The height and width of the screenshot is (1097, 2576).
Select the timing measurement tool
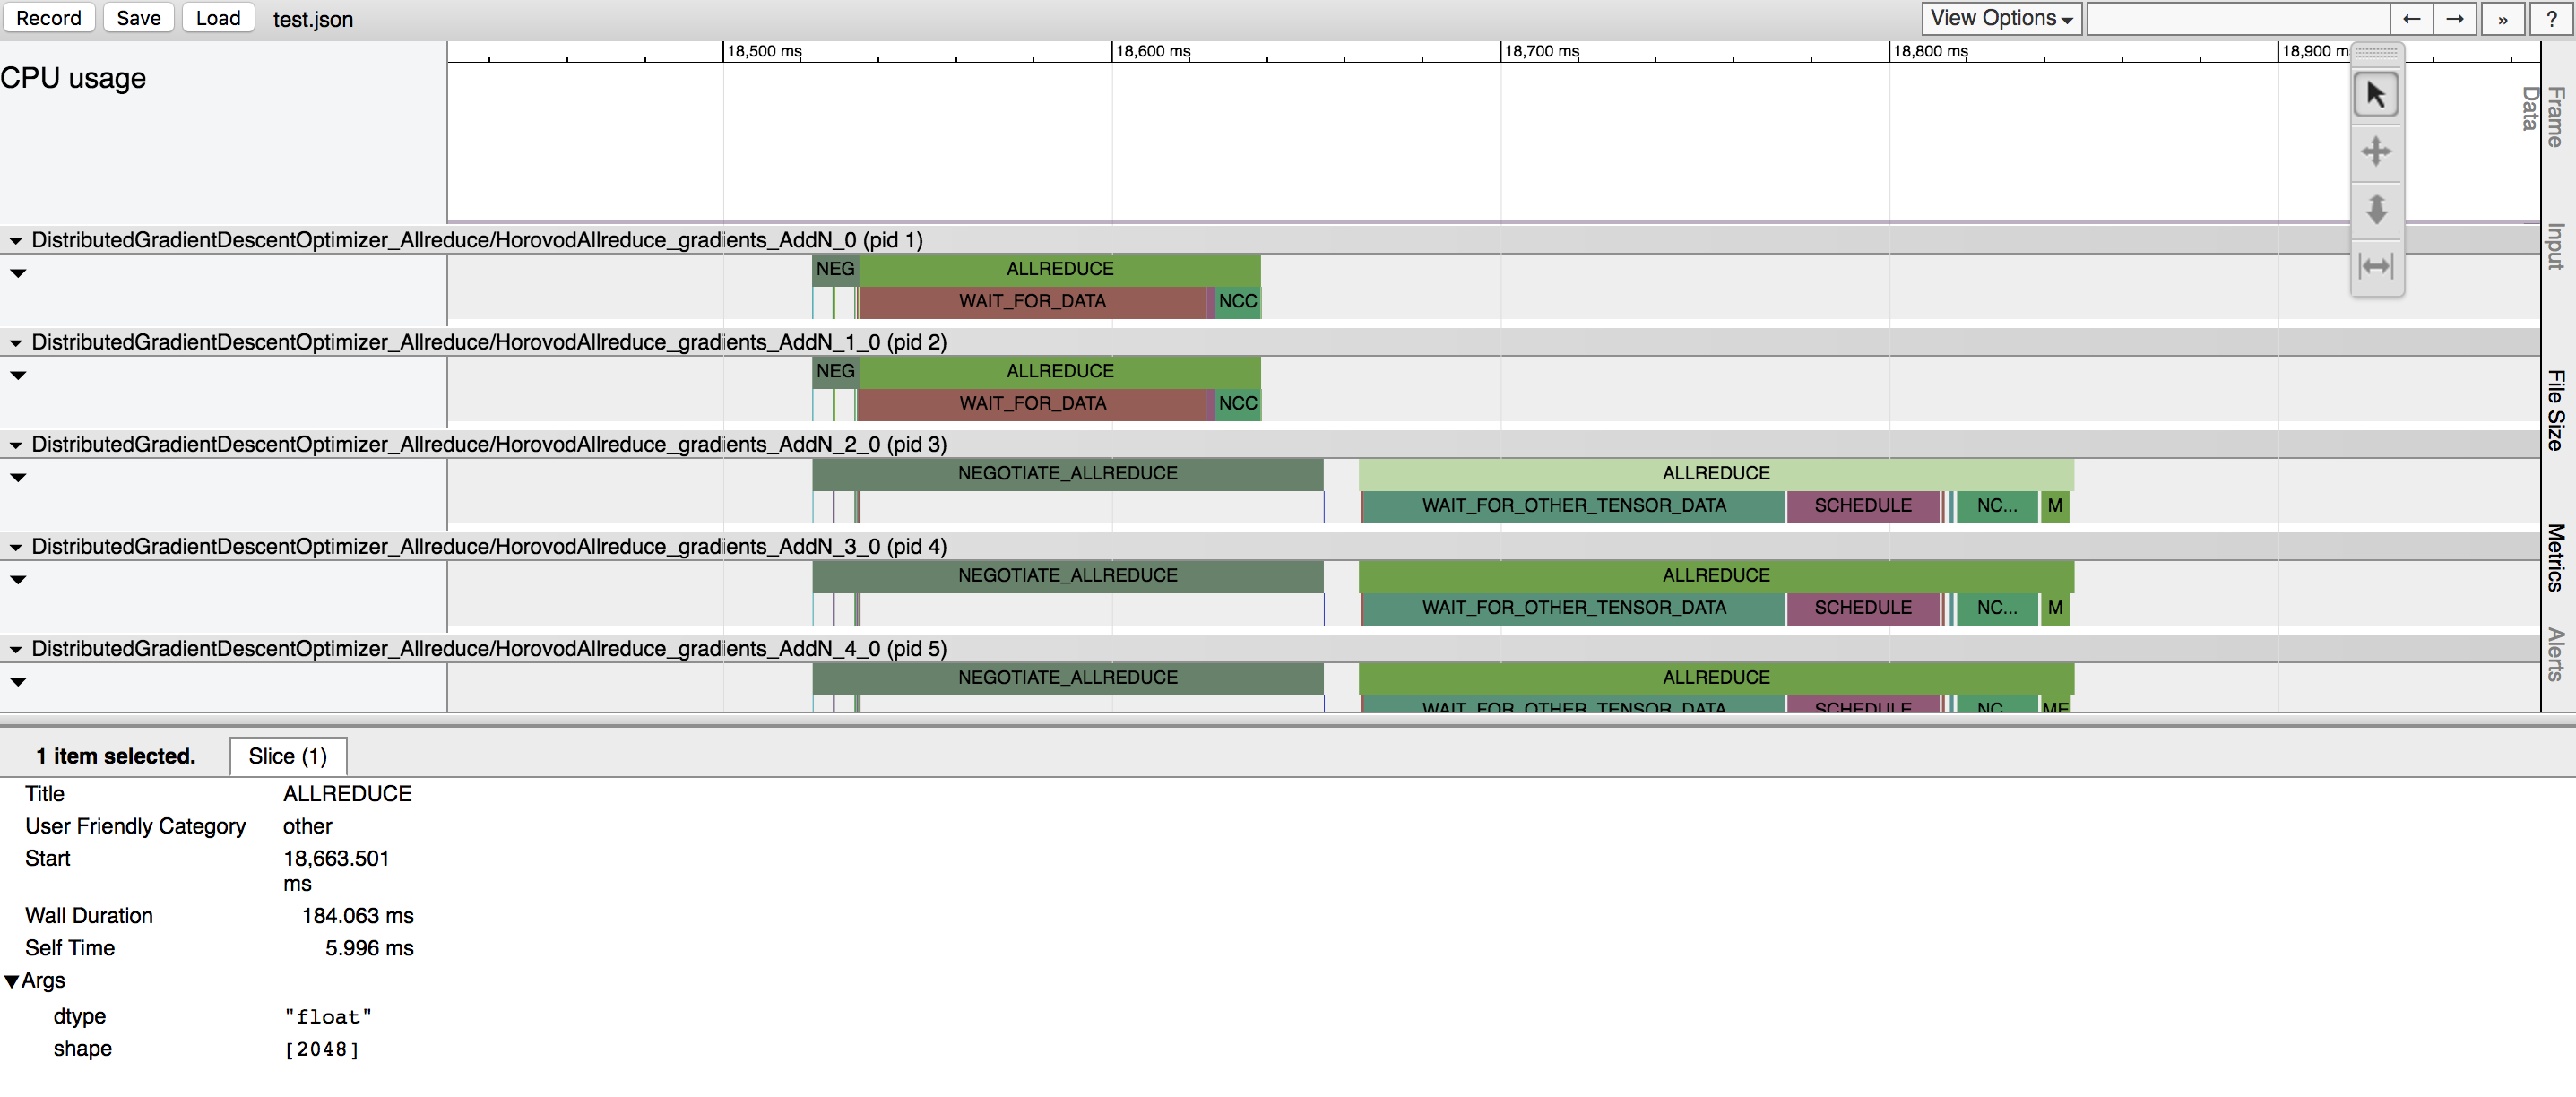pyautogui.click(x=2377, y=265)
